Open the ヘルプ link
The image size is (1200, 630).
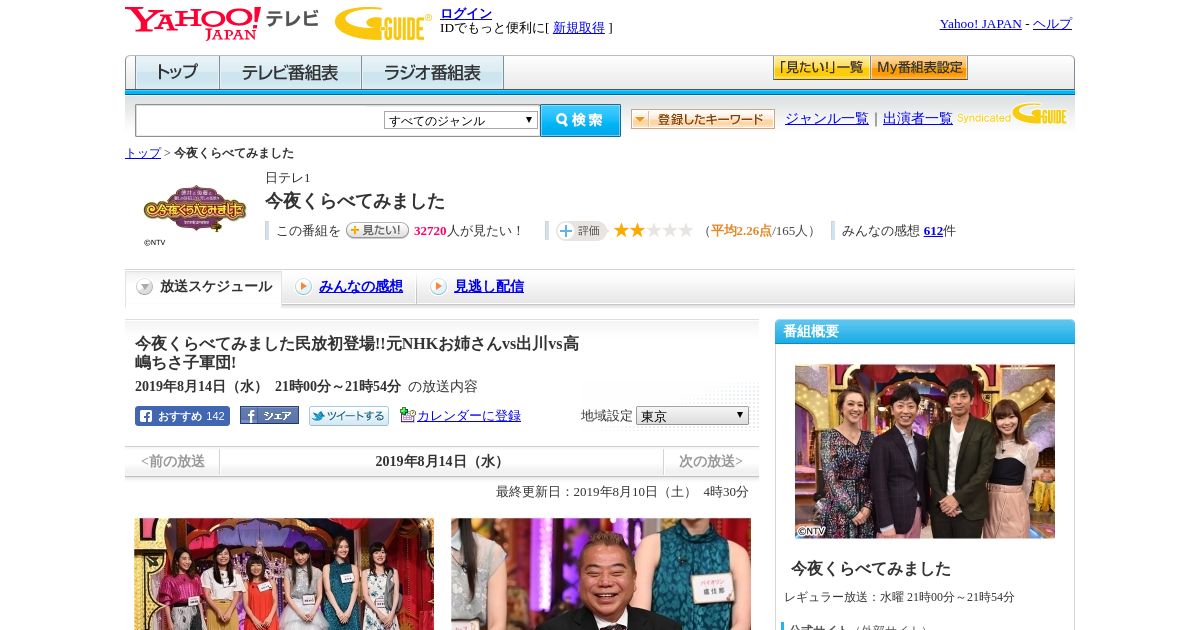pyautogui.click(x=1052, y=24)
